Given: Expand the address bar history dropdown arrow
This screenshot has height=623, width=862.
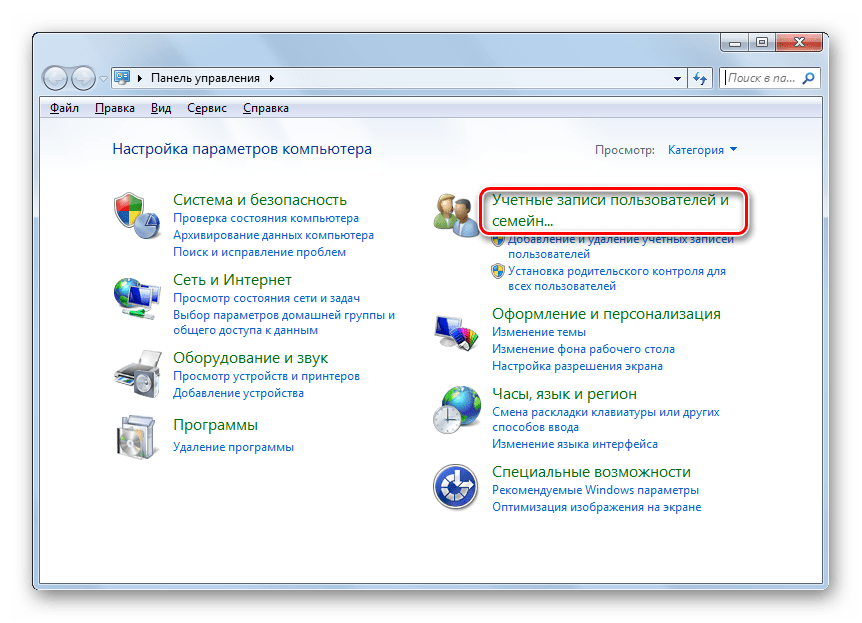Looking at the screenshot, I should [x=677, y=79].
